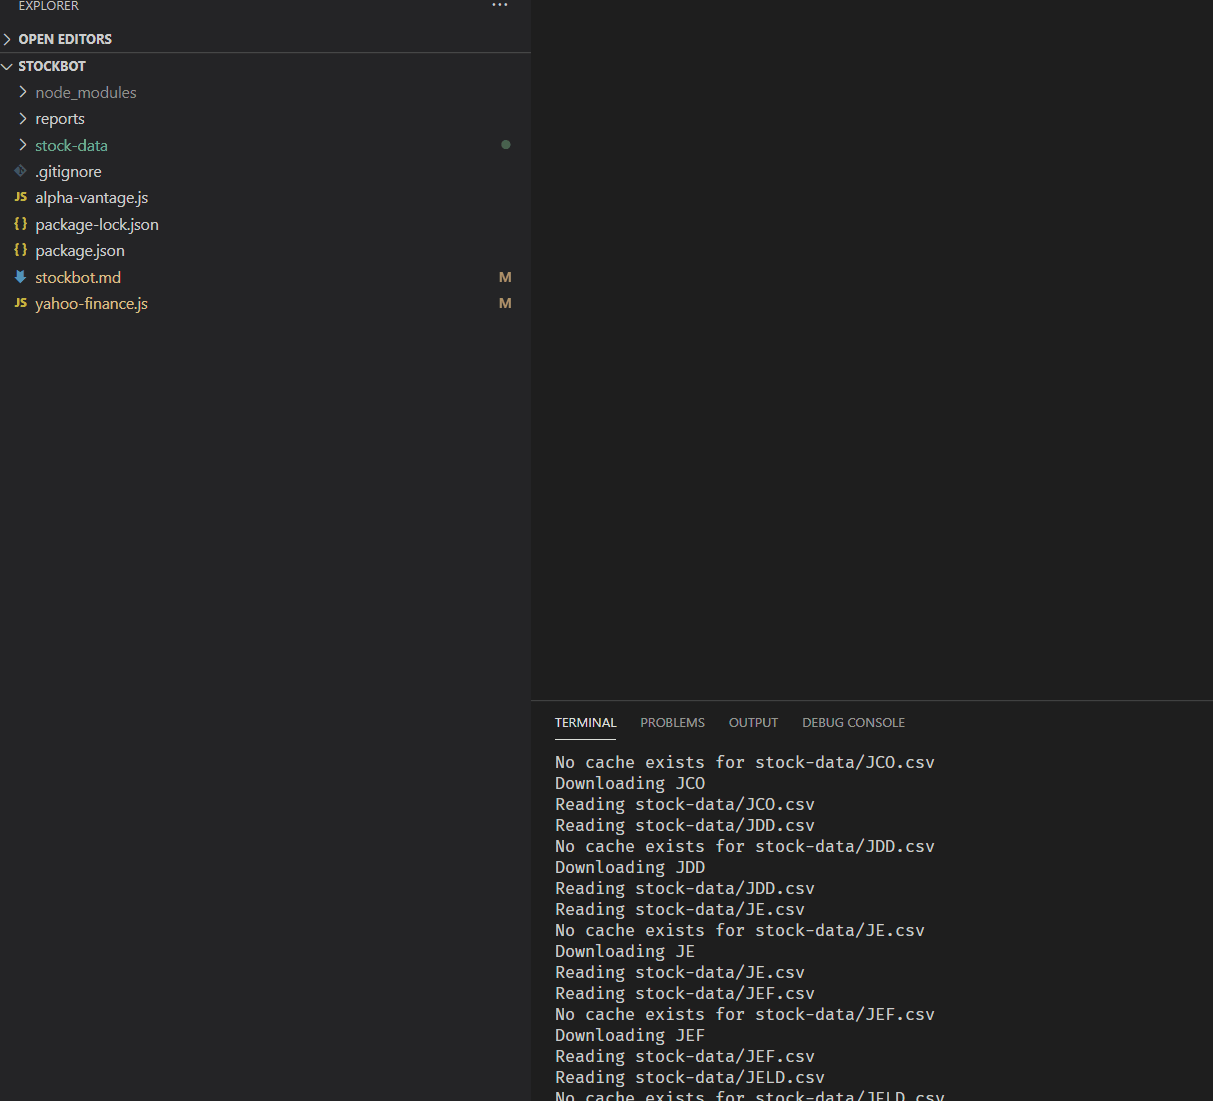Click 'No cache exists for stock-data/JEF.csv'

[745, 1014]
